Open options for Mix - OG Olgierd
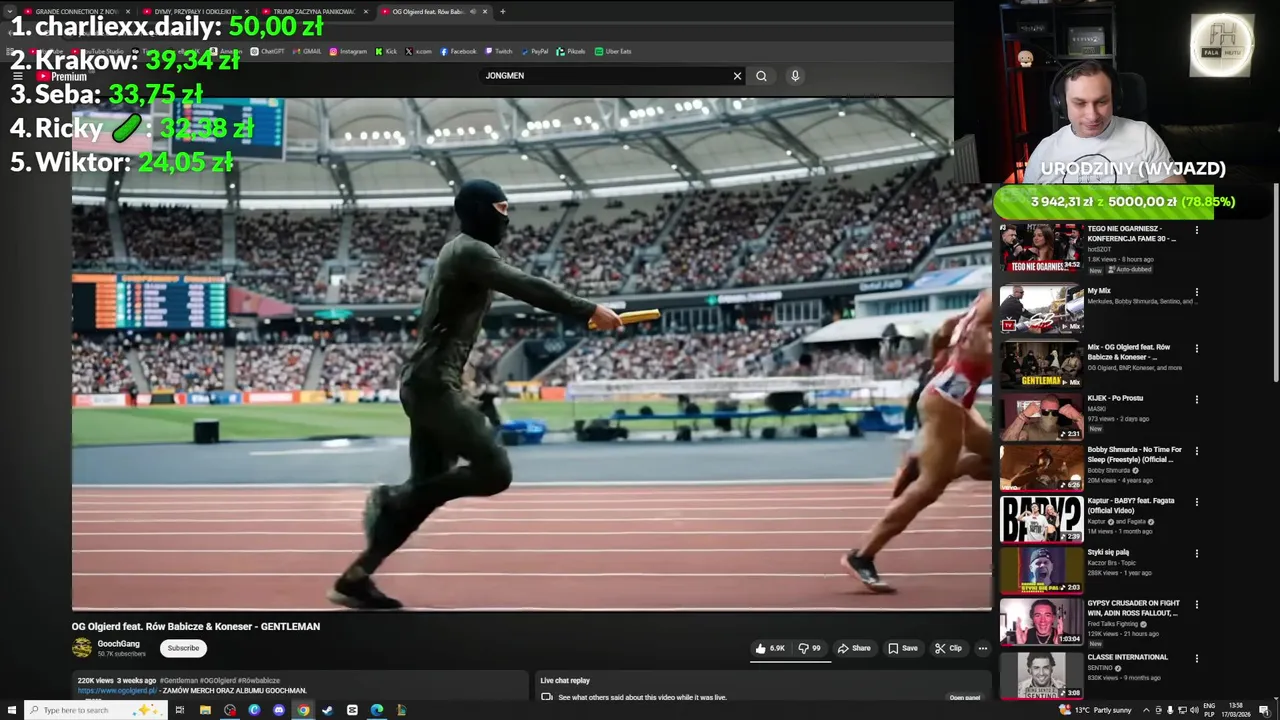1280x720 pixels. pyautogui.click(x=1196, y=348)
